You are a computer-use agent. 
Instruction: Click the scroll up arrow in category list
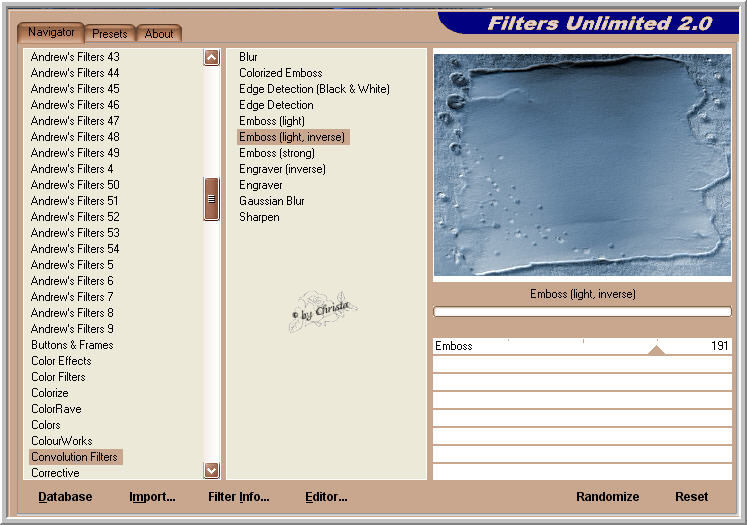pos(212,58)
